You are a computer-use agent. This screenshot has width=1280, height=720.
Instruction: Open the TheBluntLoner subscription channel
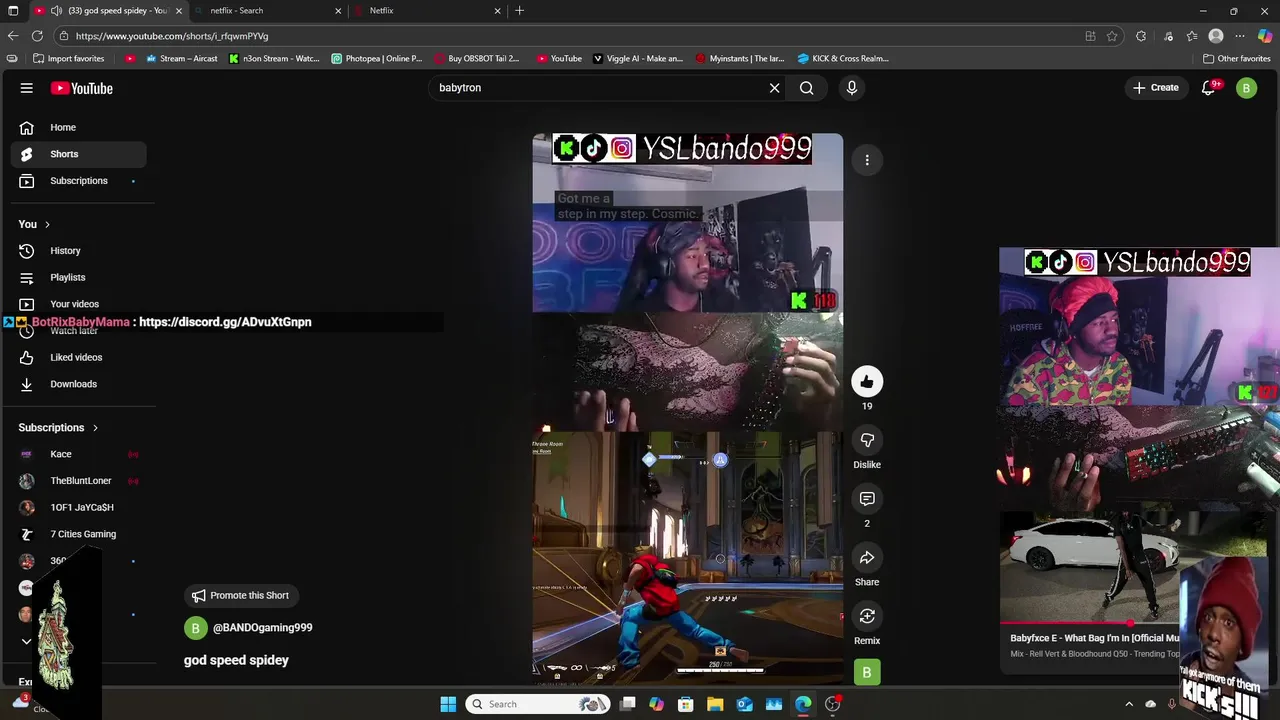pos(78,481)
